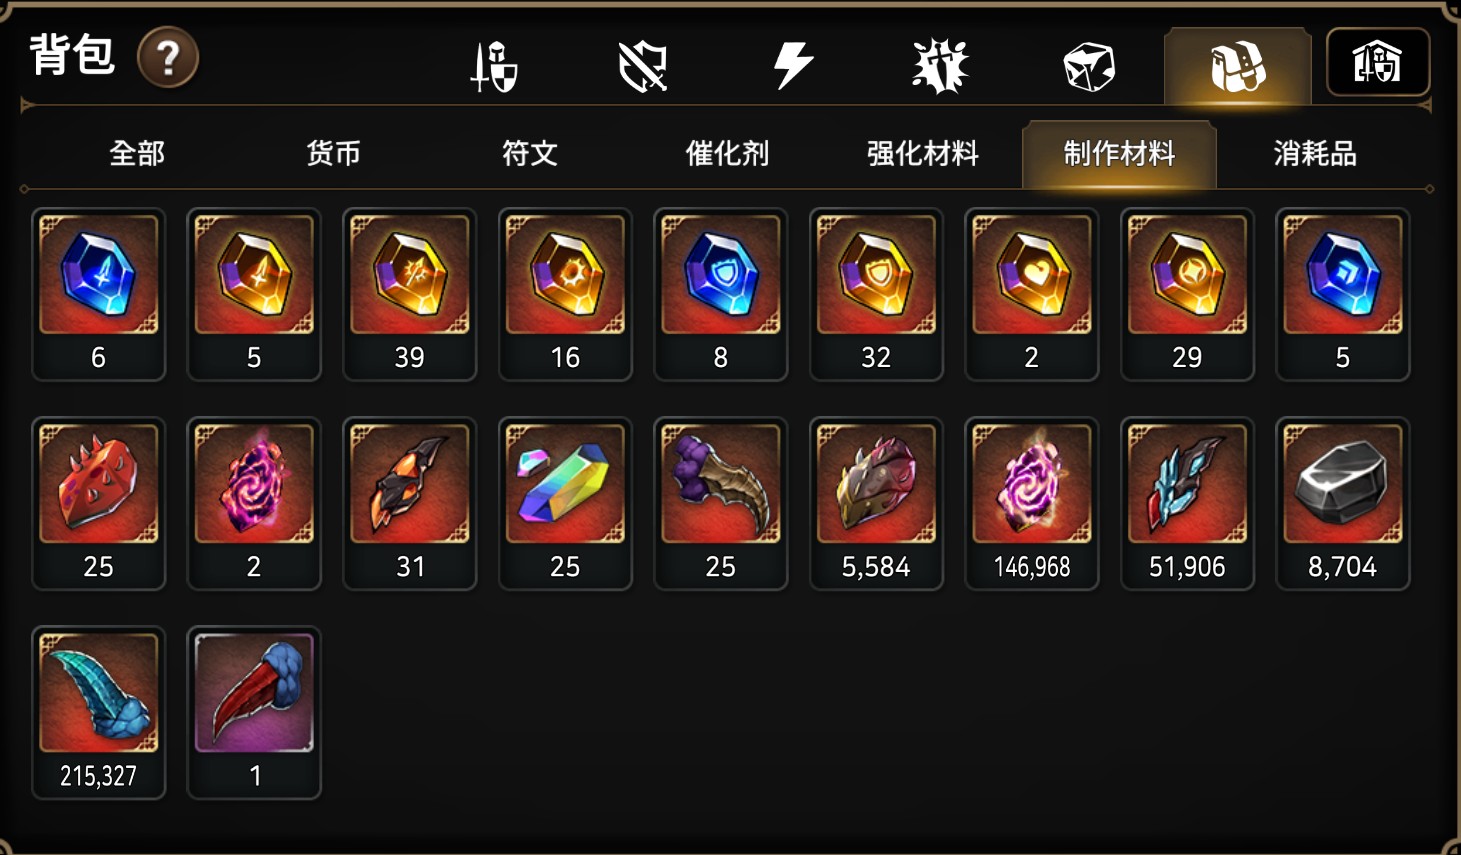Choose the teal claw item with 215,327
Image resolution: width=1461 pixels, height=855 pixels.
pyautogui.click(x=98, y=712)
